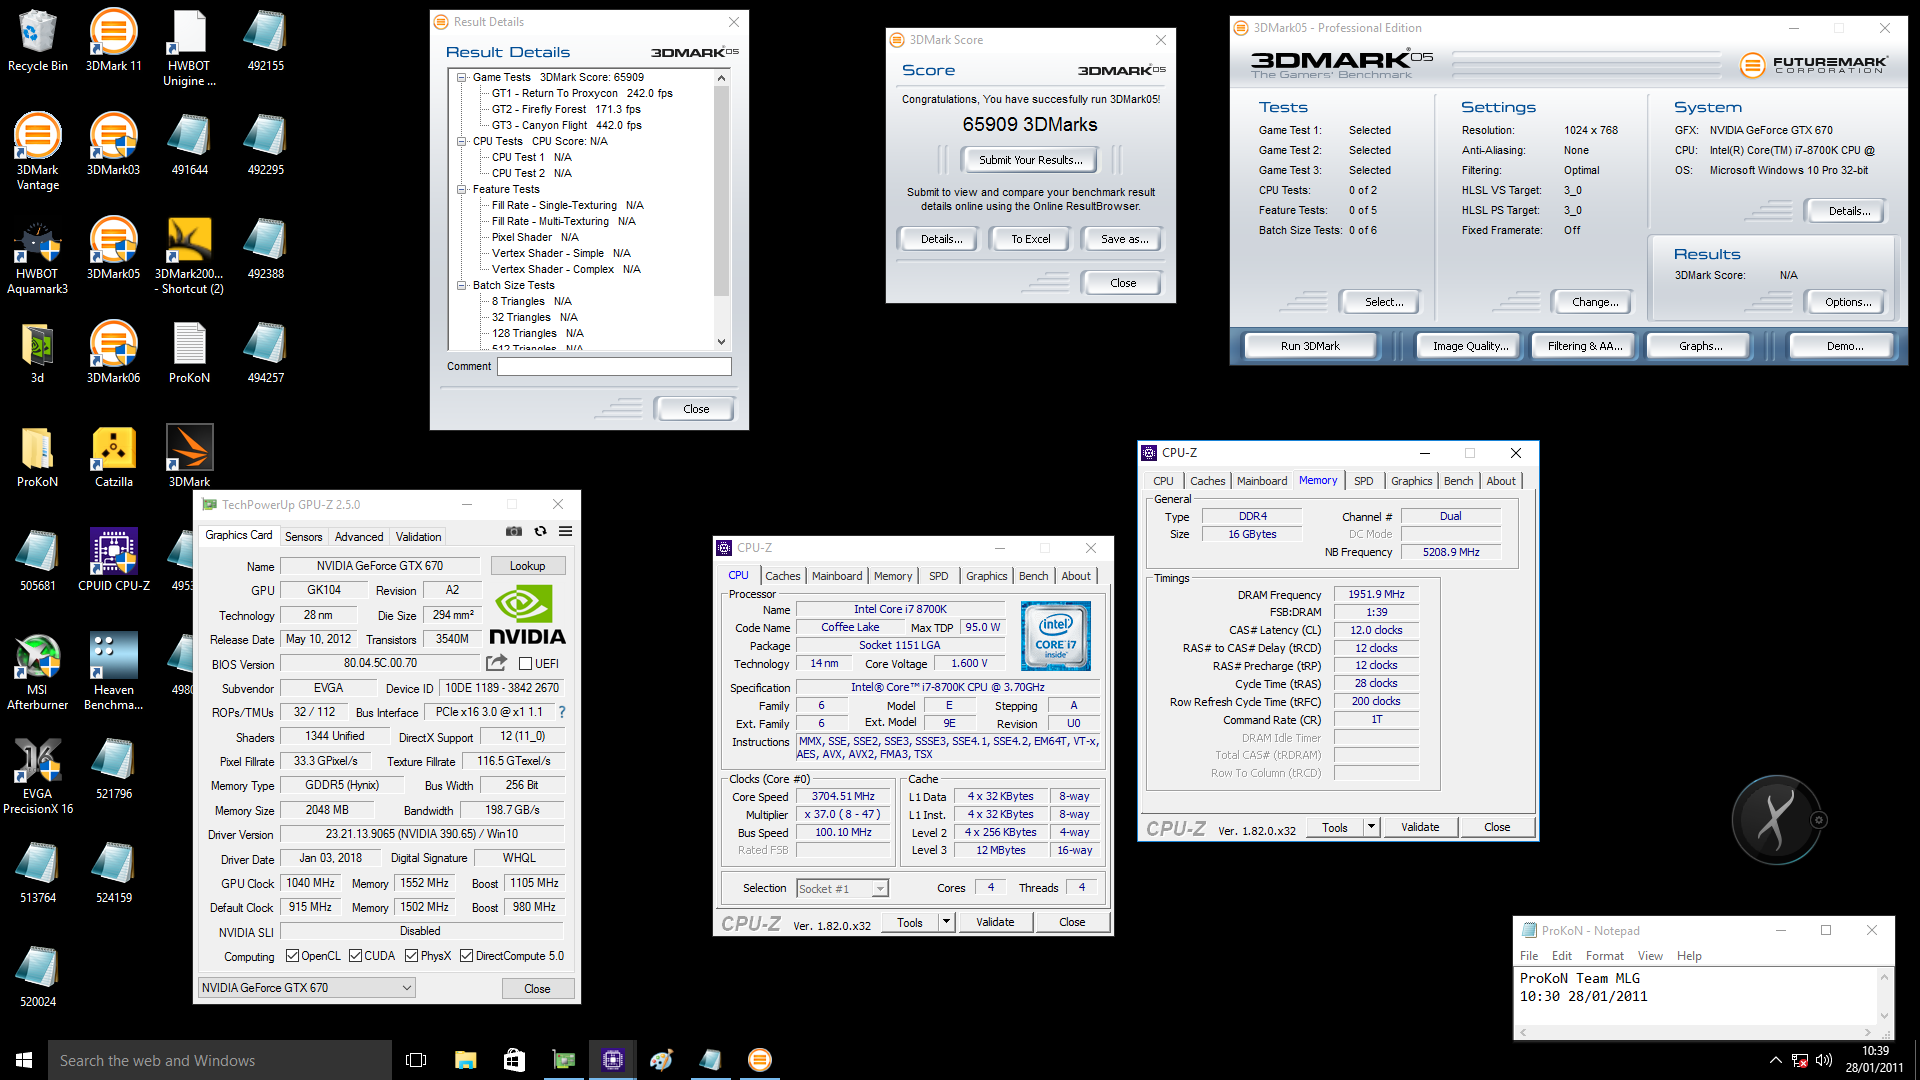This screenshot has height=1080, width=1920.
Task: Click the Notepad vertical scrollbar down arrow
Action: [1885, 1016]
